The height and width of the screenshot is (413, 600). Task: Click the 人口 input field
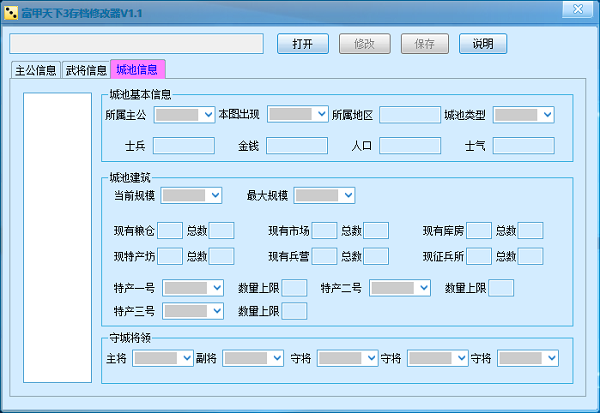(410, 146)
